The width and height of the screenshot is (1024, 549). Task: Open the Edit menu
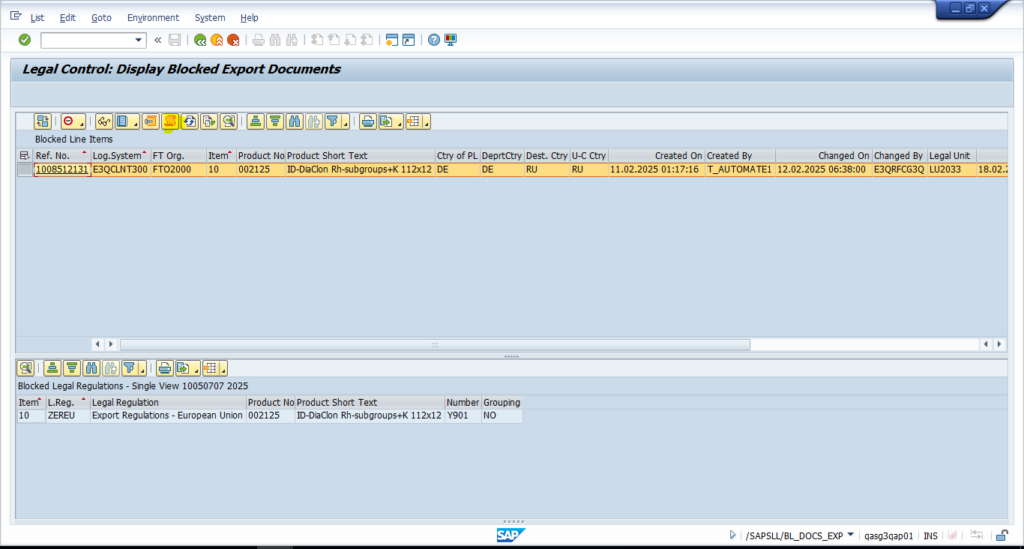tap(67, 18)
